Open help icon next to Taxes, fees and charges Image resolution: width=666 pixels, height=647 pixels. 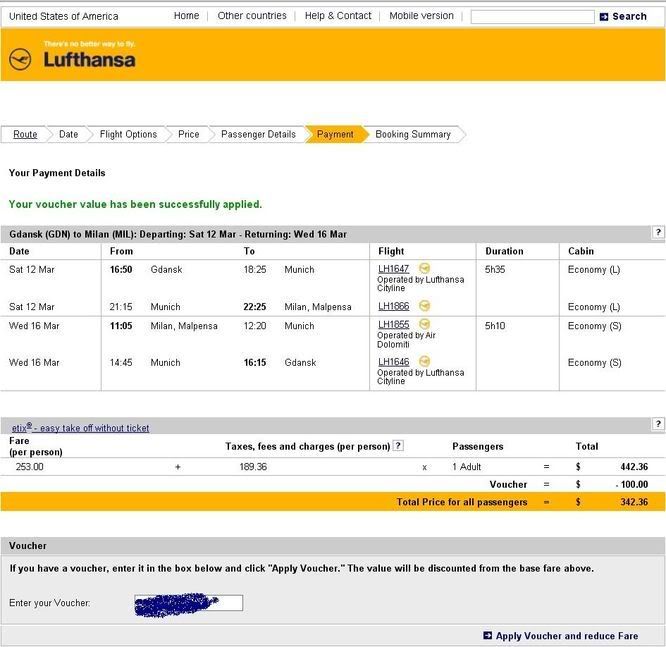[398, 446]
